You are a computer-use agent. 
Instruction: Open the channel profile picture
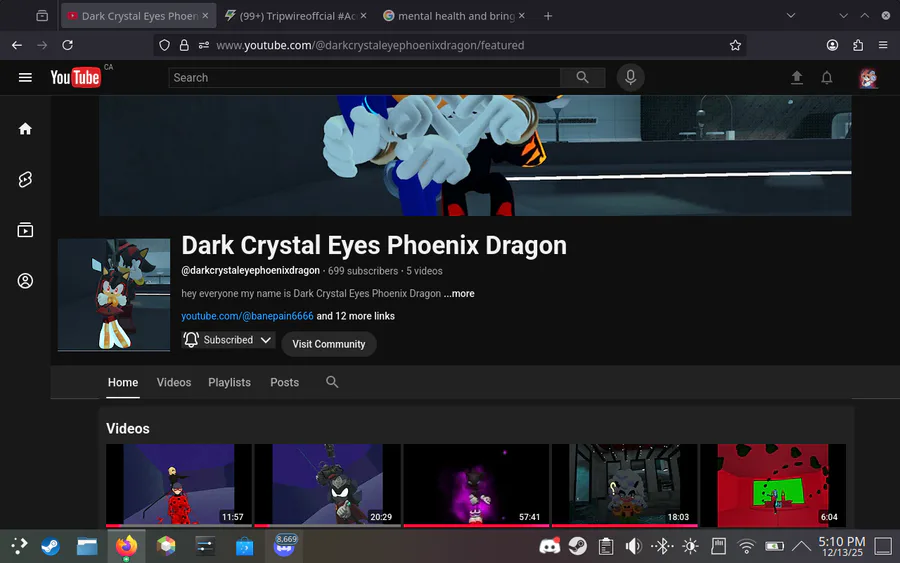[114, 294]
